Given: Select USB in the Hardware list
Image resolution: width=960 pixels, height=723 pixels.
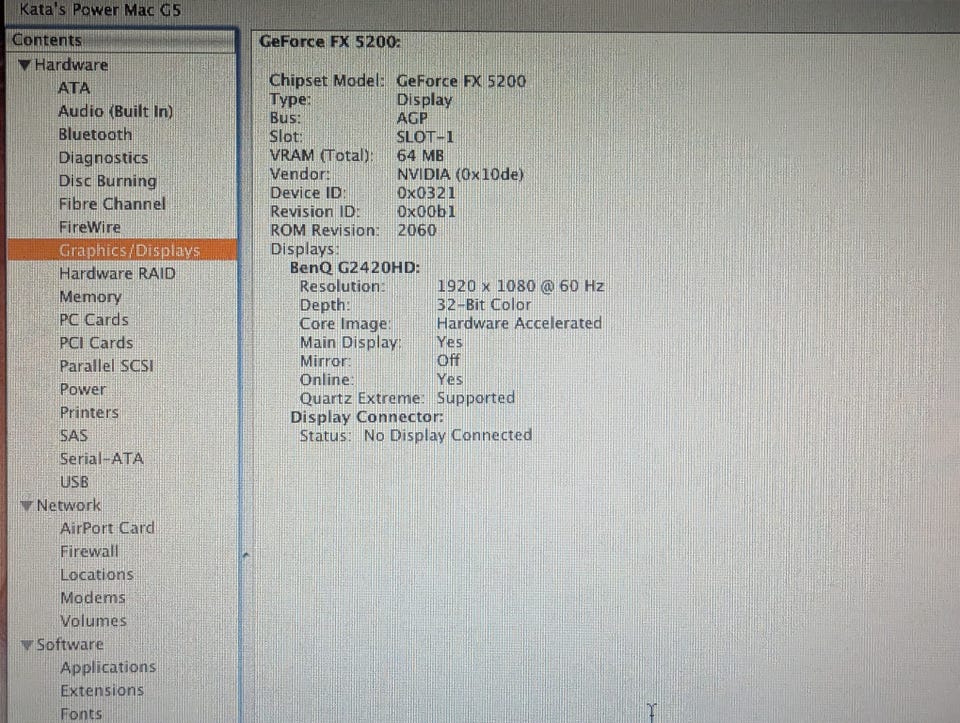Looking at the screenshot, I should (75, 482).
